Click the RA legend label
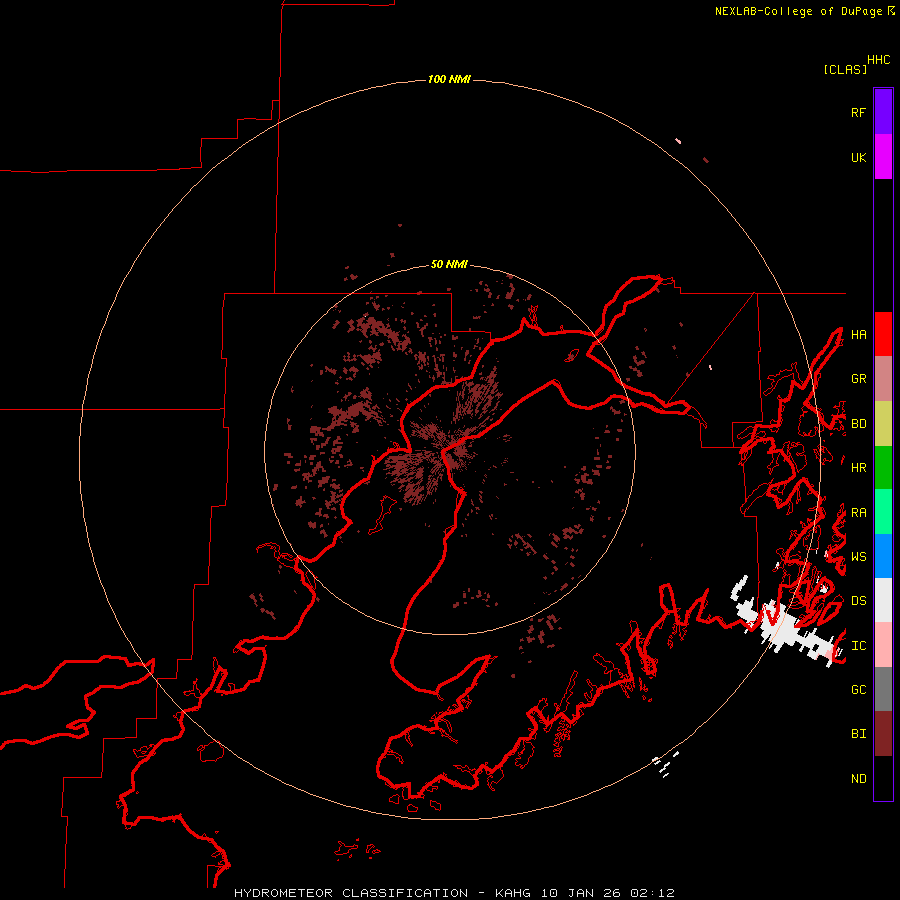The width and height of the screenshot is (900, 900). (x=858, y=513)
